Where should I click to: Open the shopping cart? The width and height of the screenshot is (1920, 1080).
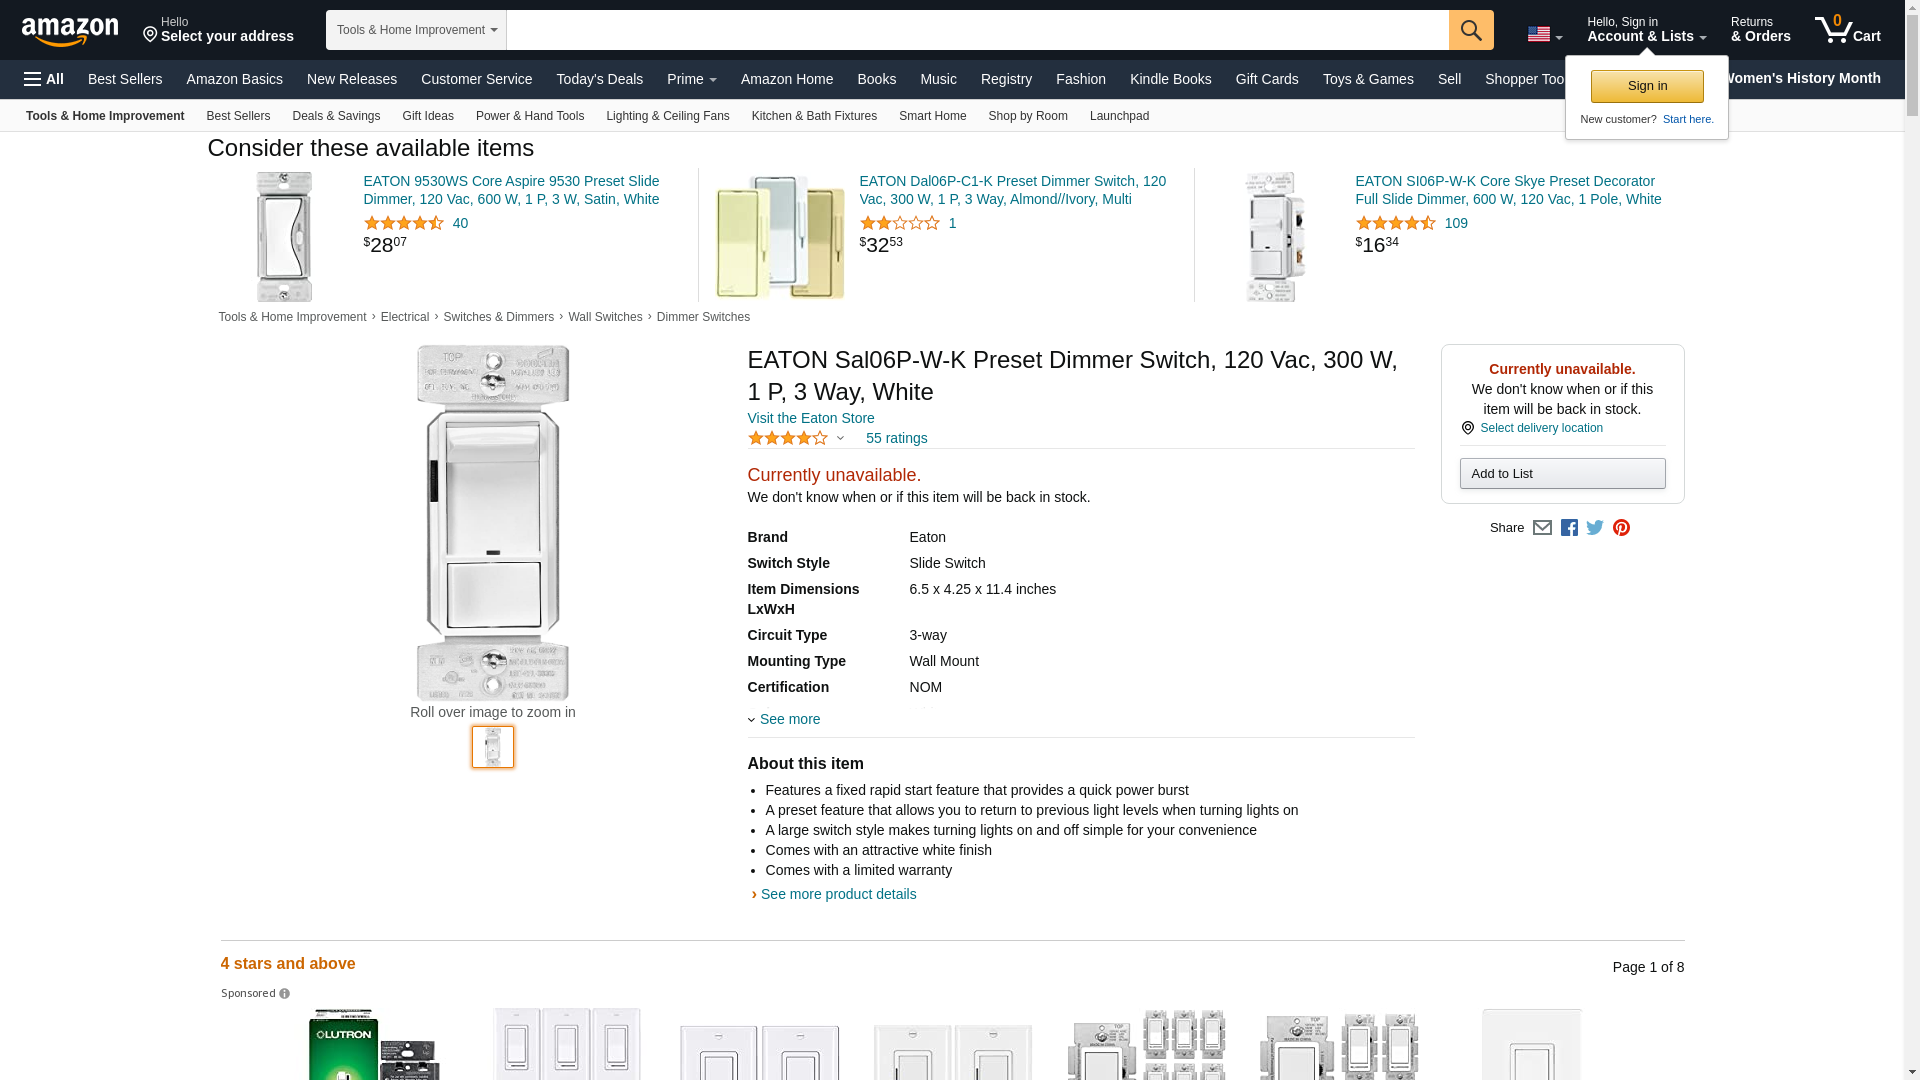click(1848, 30)
